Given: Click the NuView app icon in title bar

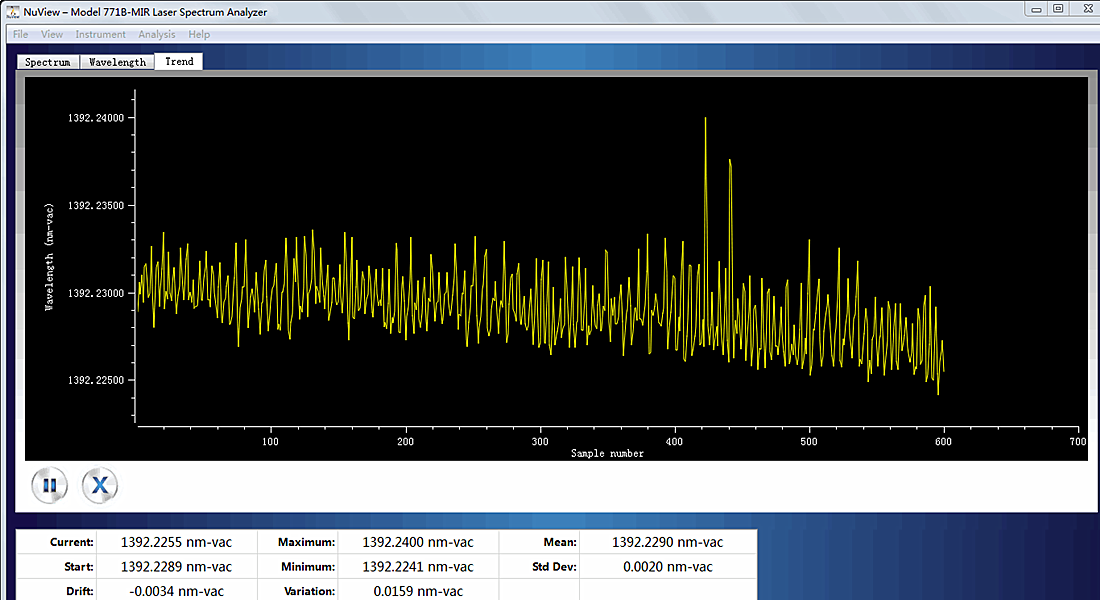Looking at the screenshot, I should coord(12,11).
